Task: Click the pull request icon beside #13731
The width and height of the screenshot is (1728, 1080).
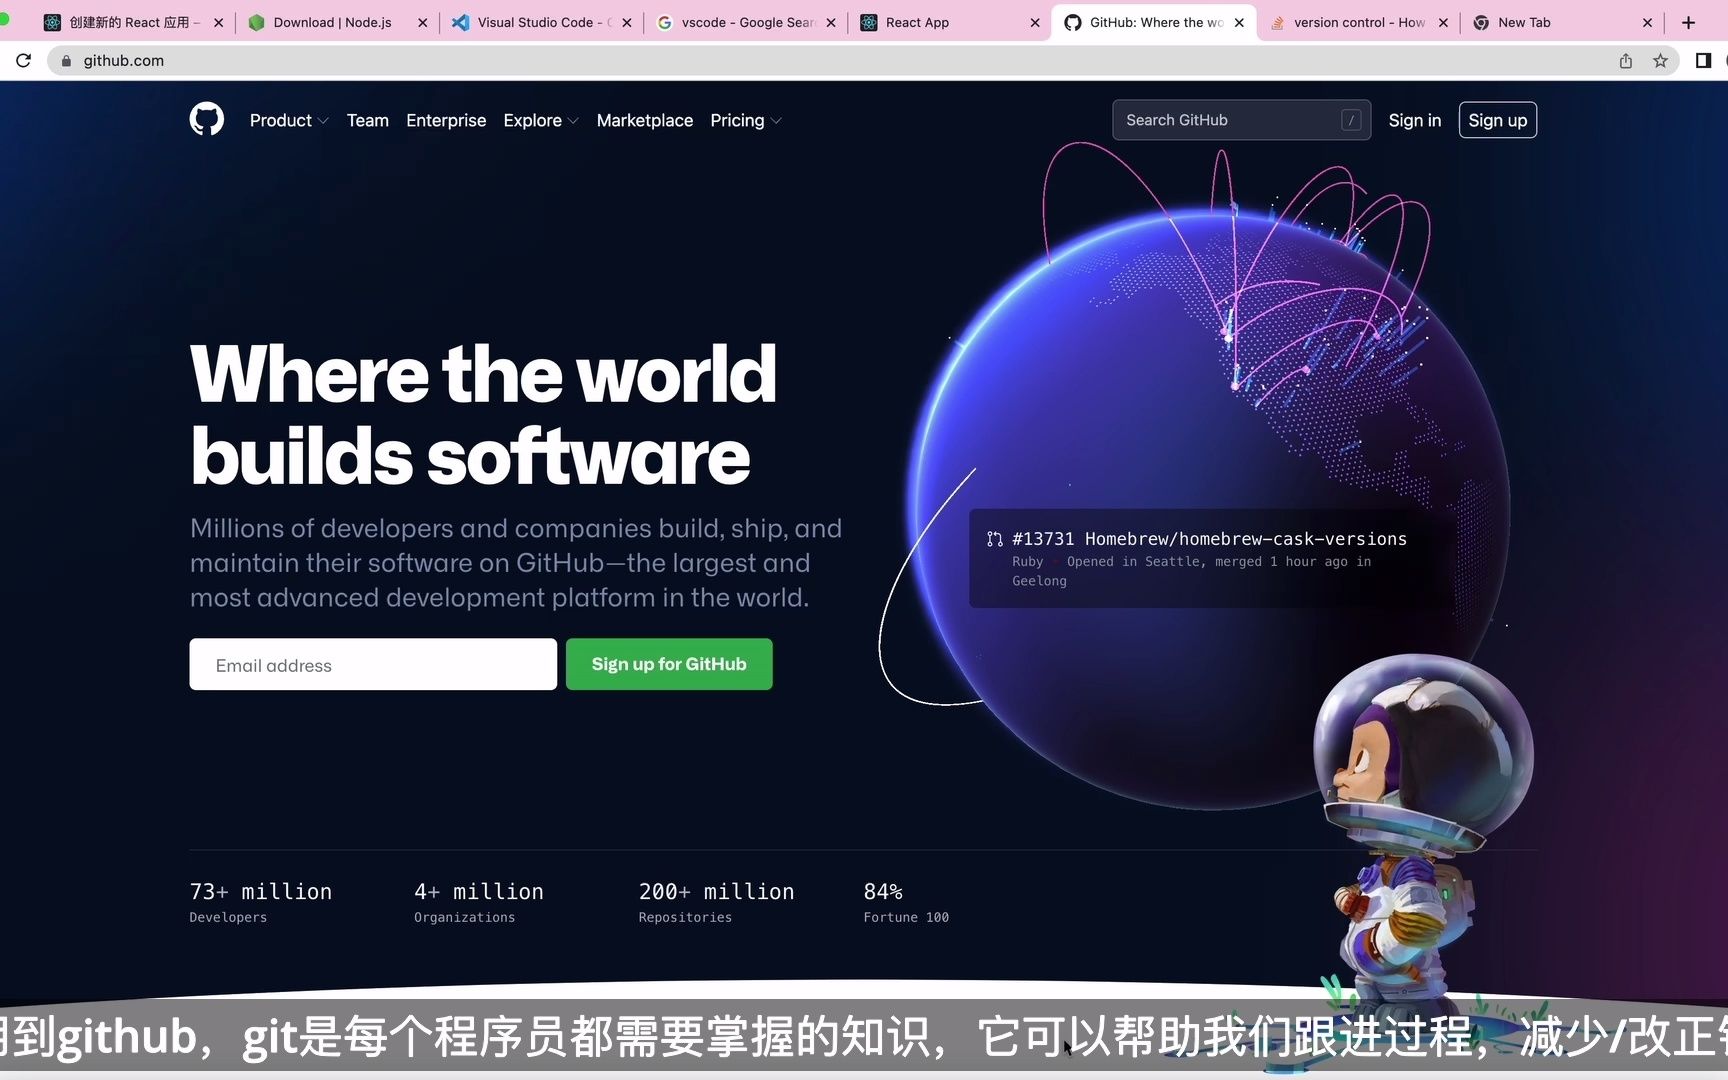Action: [x=994, y=539]
